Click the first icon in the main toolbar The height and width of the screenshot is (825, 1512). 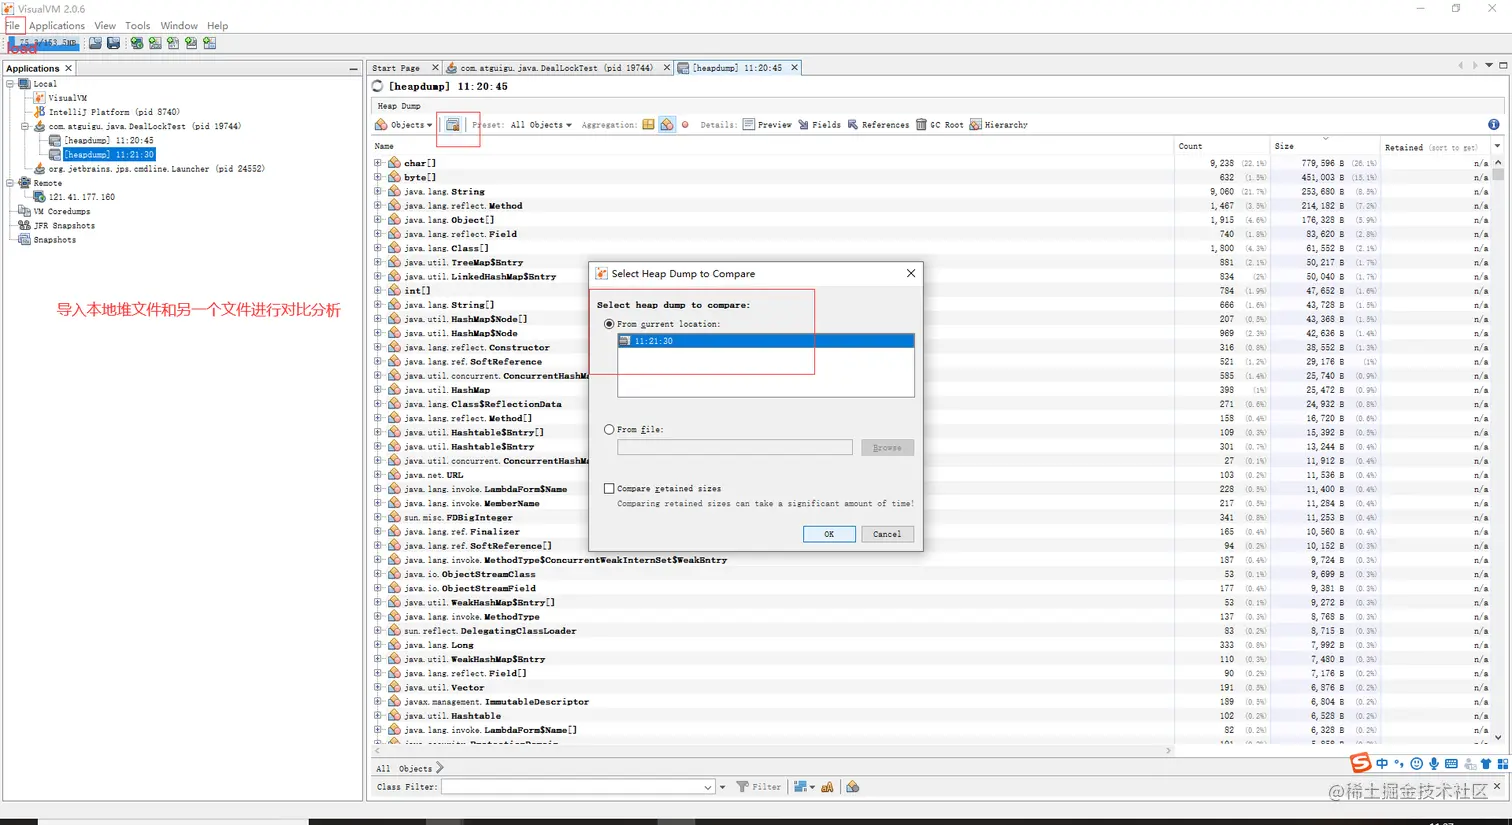click(x=95, y=43)
